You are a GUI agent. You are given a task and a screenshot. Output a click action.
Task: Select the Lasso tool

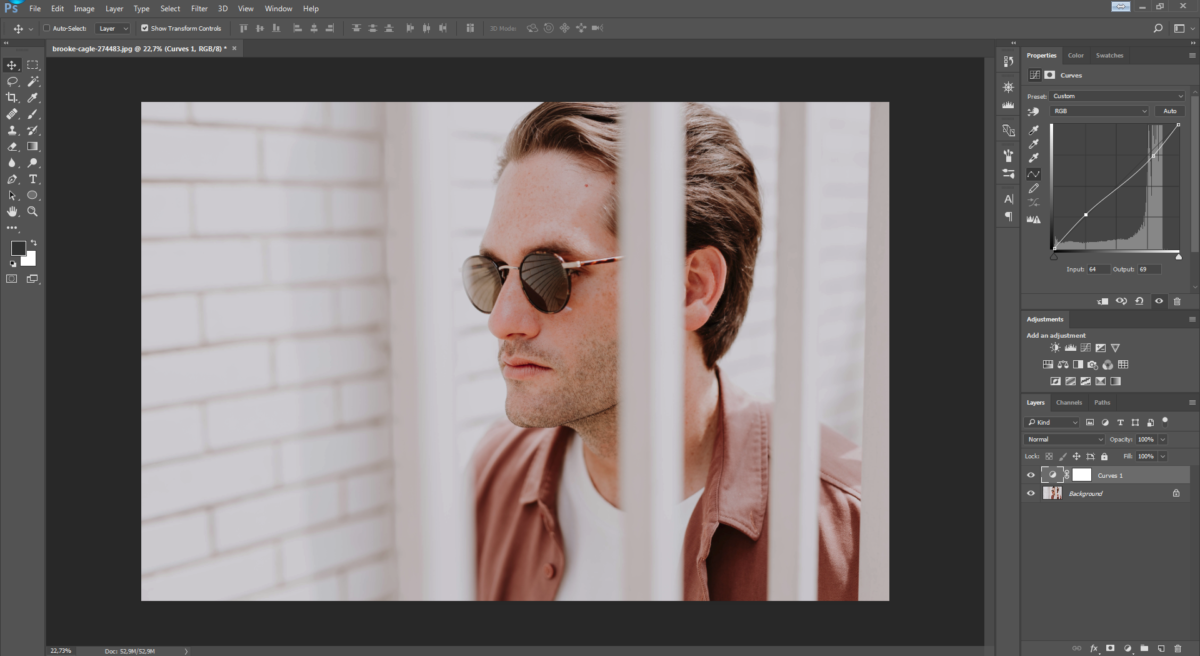(12, 81)
